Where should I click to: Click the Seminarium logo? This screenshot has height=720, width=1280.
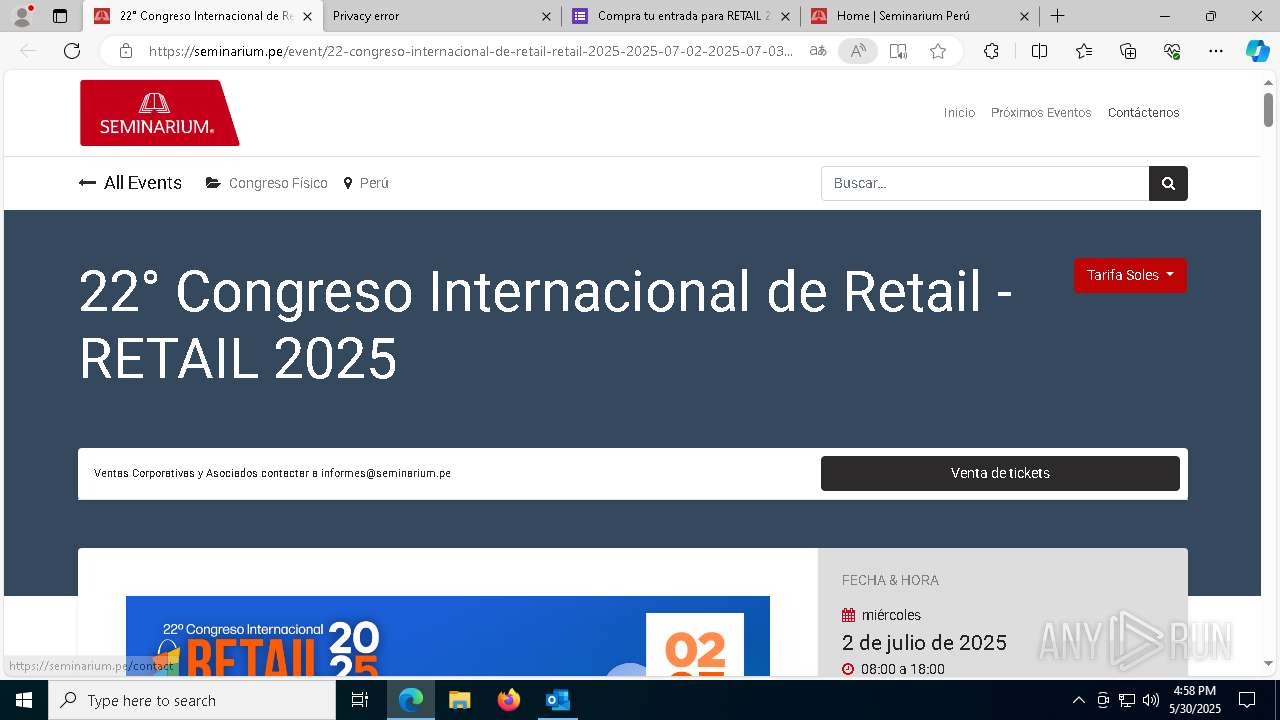[x=160, y=113]
